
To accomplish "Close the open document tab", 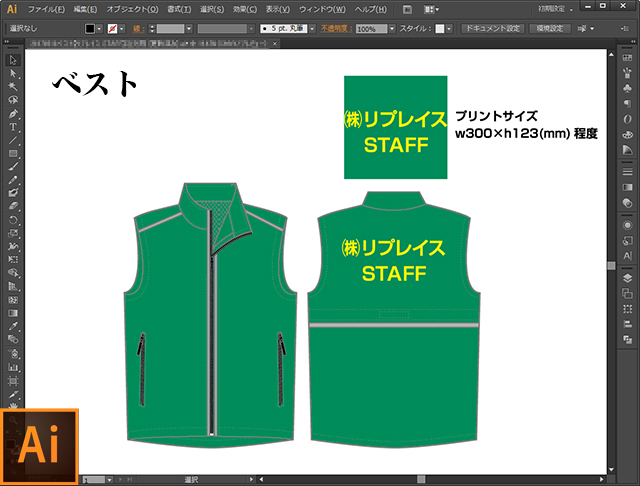I will pyautogui.click(x=275, y=43).
